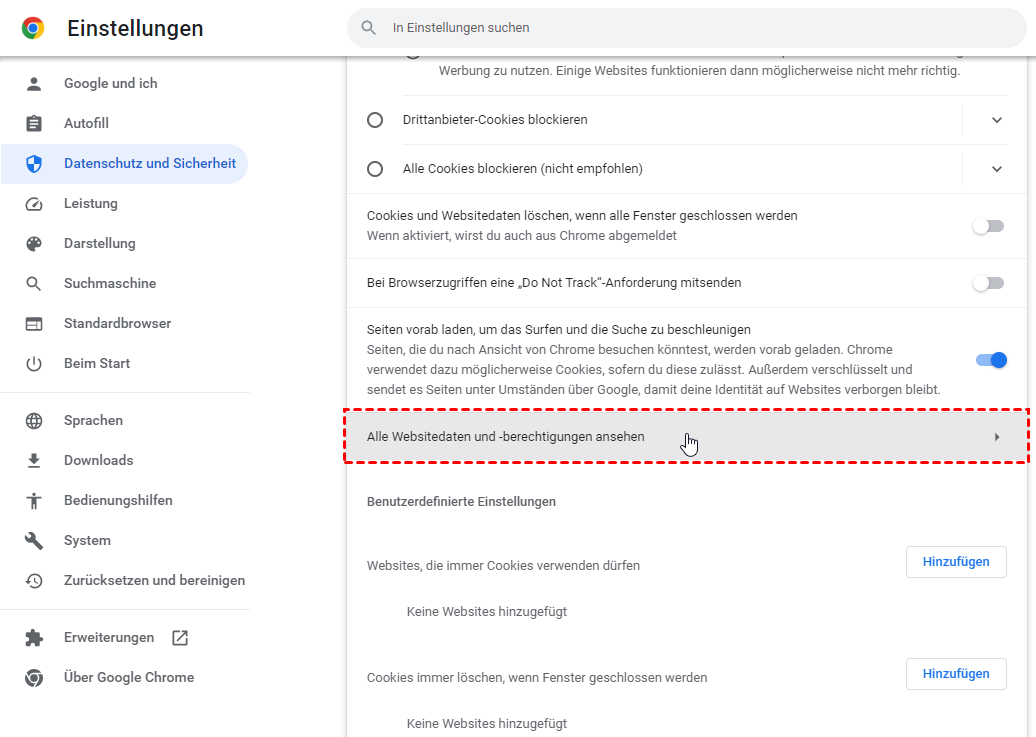Click the Beim Start power icon
1036x737 pixels.
(x=34, y=364)
